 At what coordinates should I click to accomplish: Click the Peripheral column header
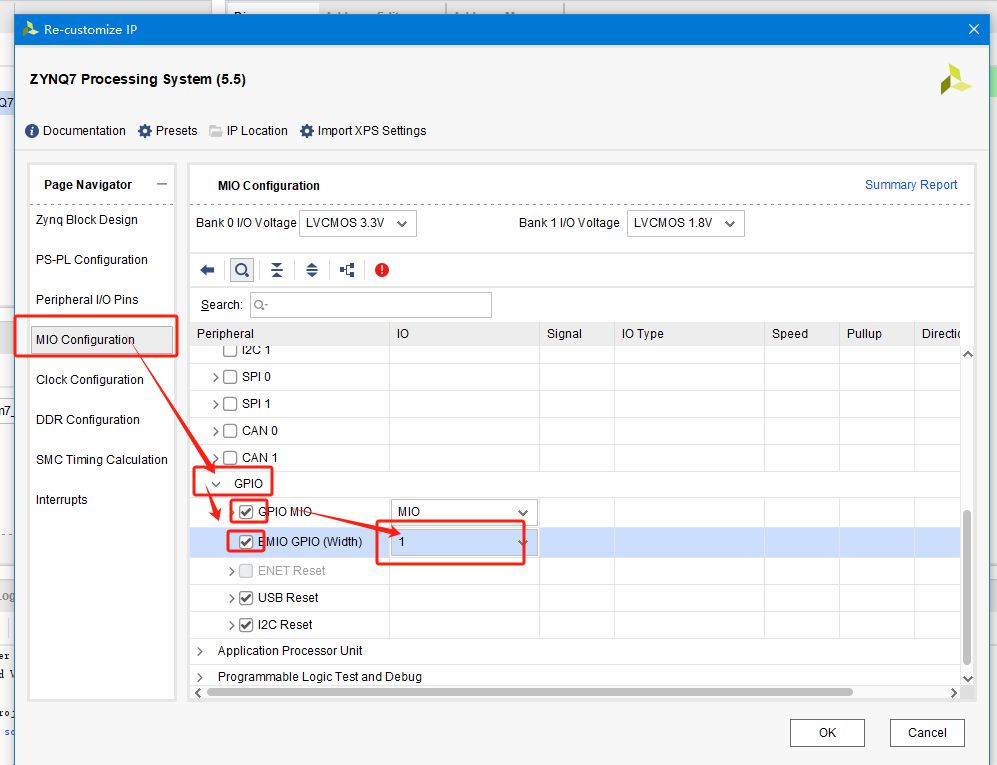click(x=289, y=334)
